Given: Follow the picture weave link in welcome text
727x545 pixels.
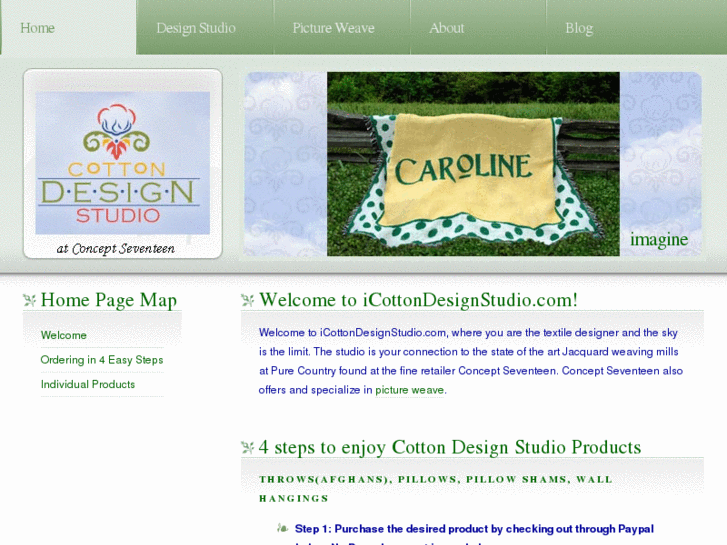Looking at the screenshot, I should (x=409, y=390).
